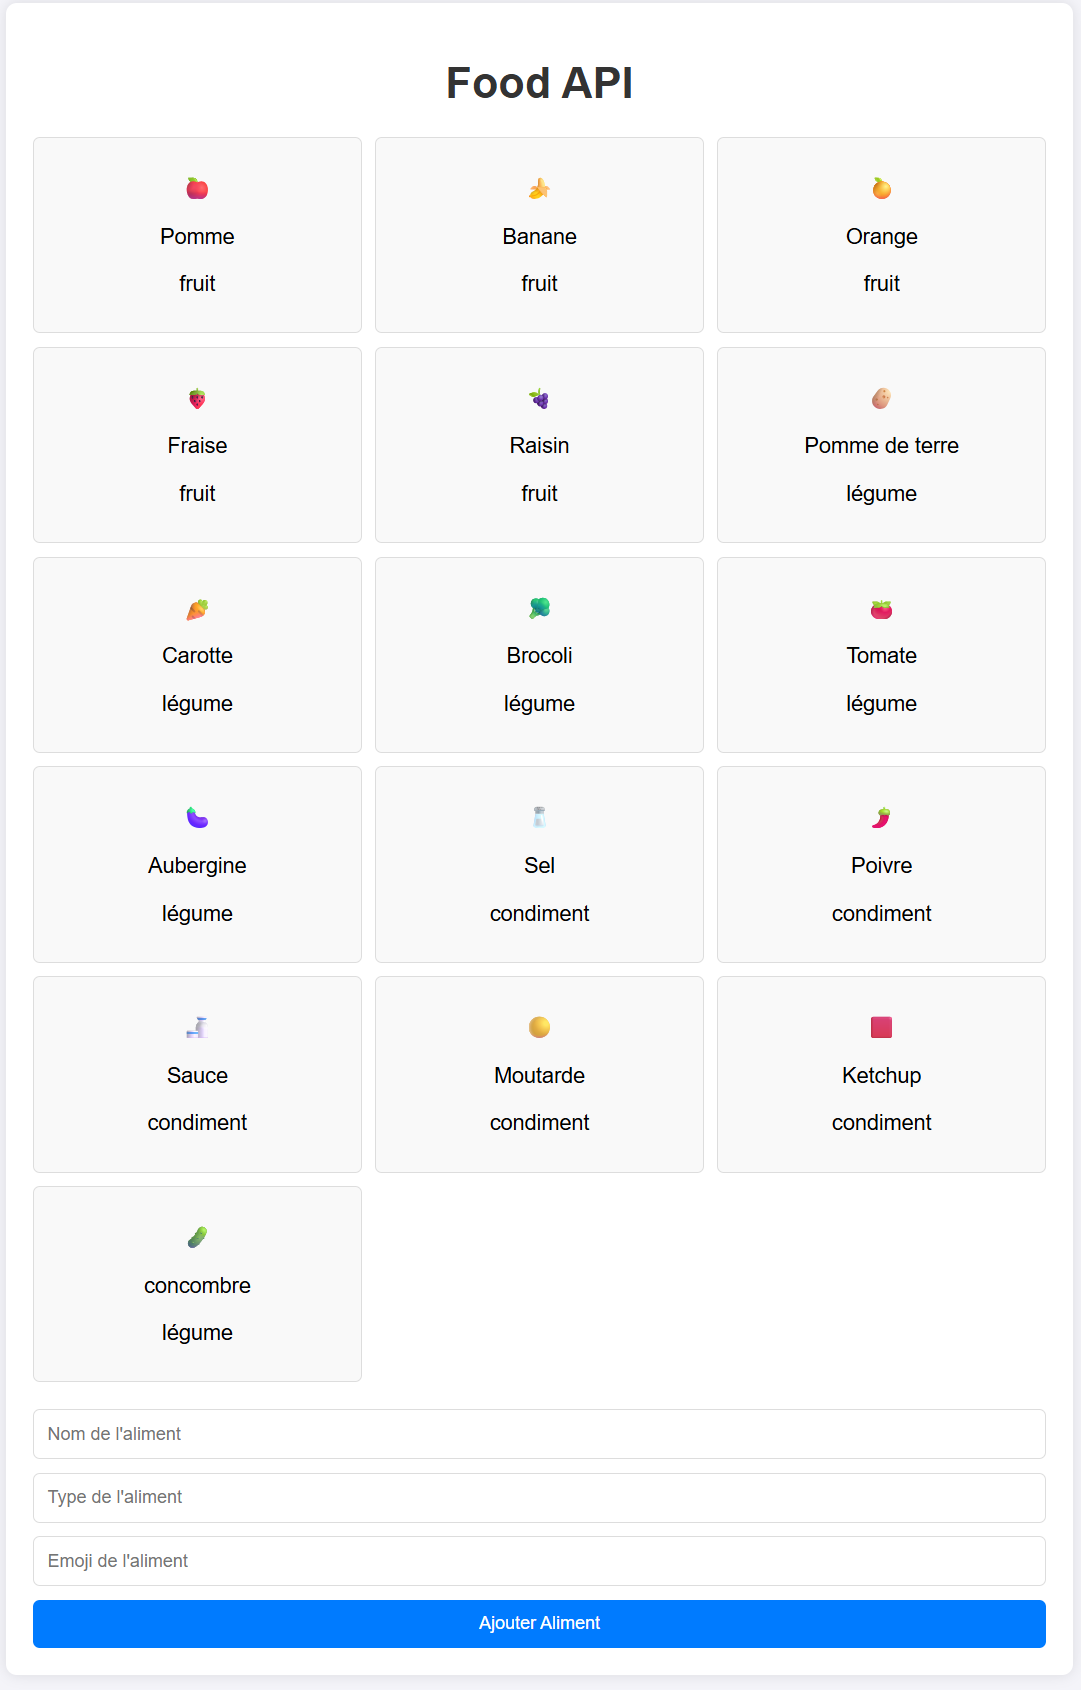Click the salt shaker emoji icon
This screenshot has width=1081, height=1690.
pyautogui.click(x=539, y=817)
